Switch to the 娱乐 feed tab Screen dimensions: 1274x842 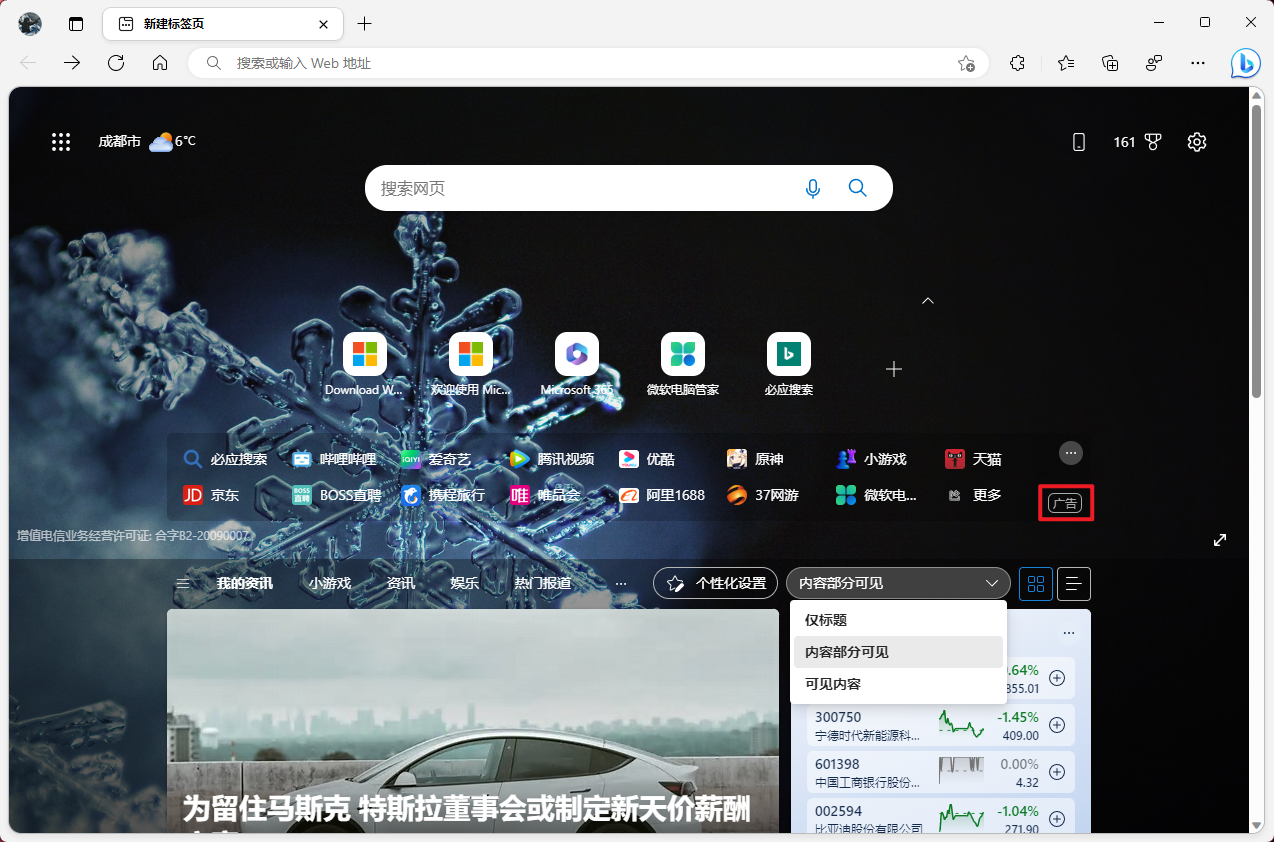click(x=464, y=583)
